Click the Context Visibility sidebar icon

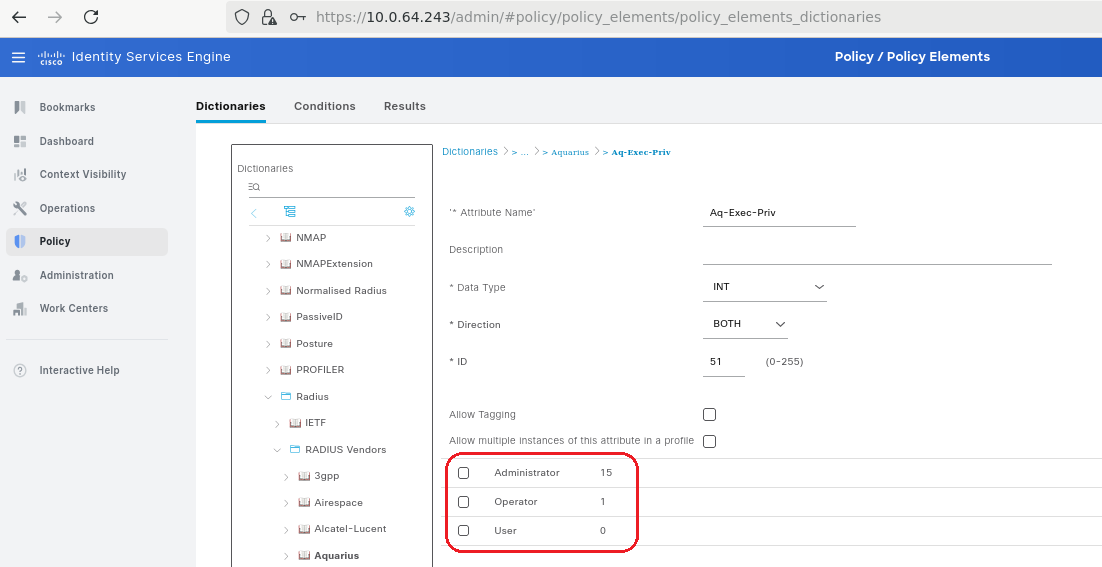click(20, 174)
